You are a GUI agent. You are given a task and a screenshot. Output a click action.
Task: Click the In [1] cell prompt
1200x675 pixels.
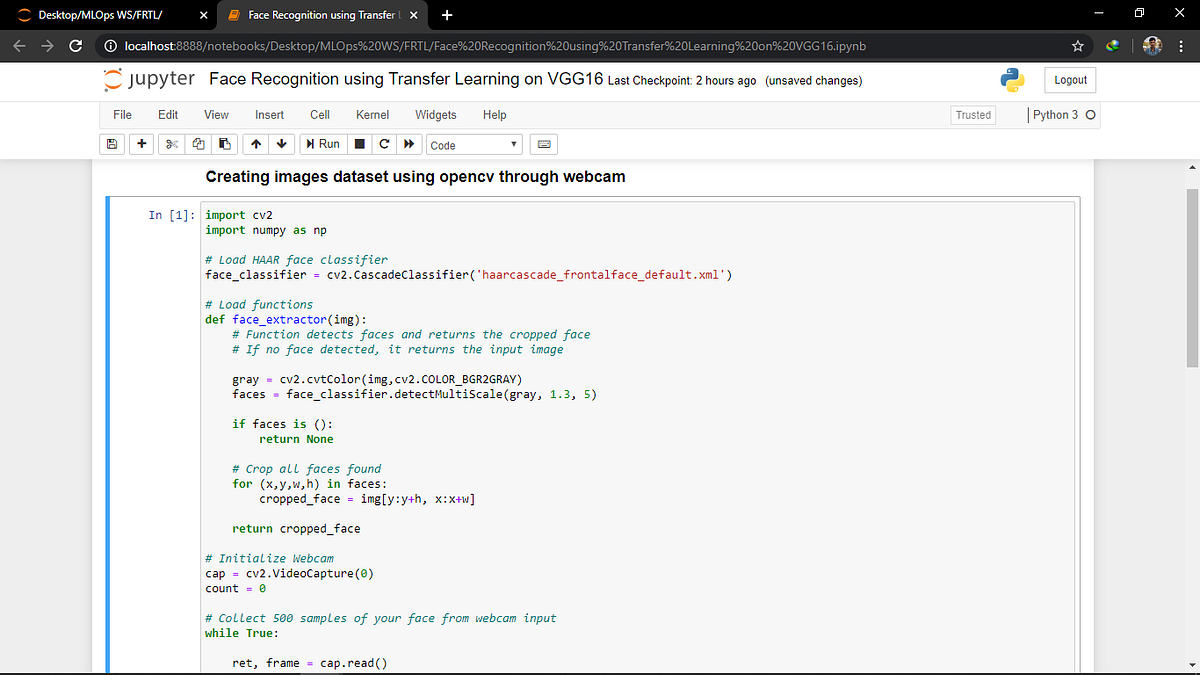[172, 215]
